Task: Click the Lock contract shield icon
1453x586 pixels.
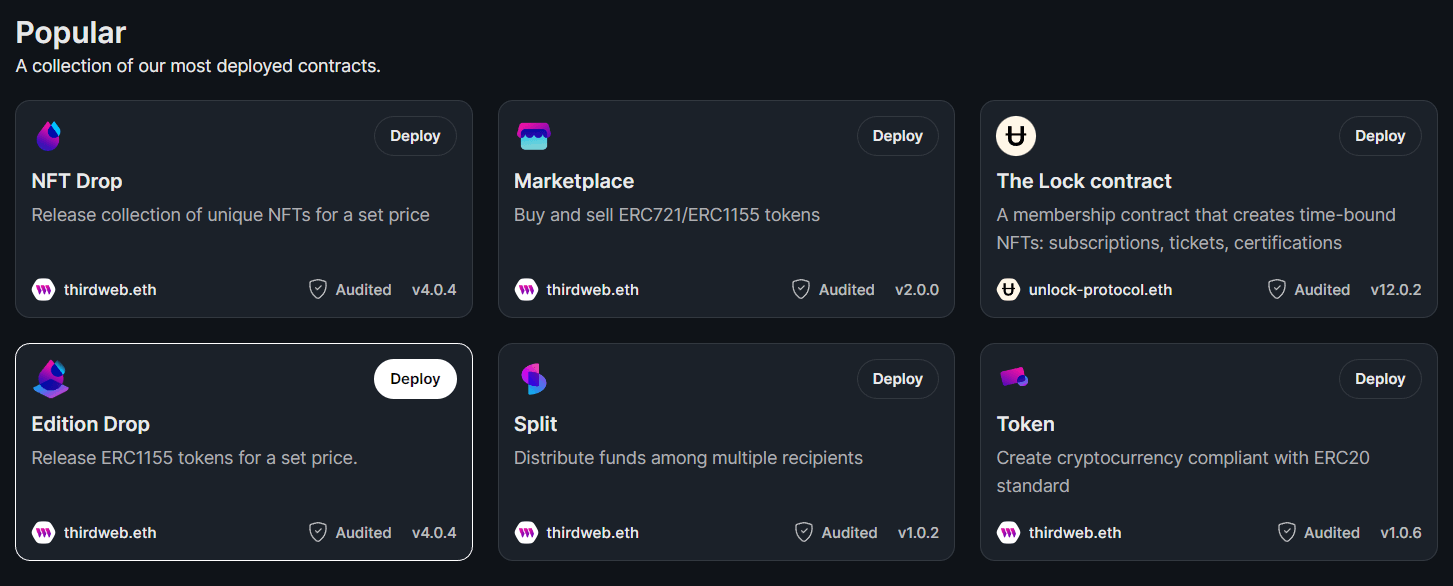Action: [1015, 135]
